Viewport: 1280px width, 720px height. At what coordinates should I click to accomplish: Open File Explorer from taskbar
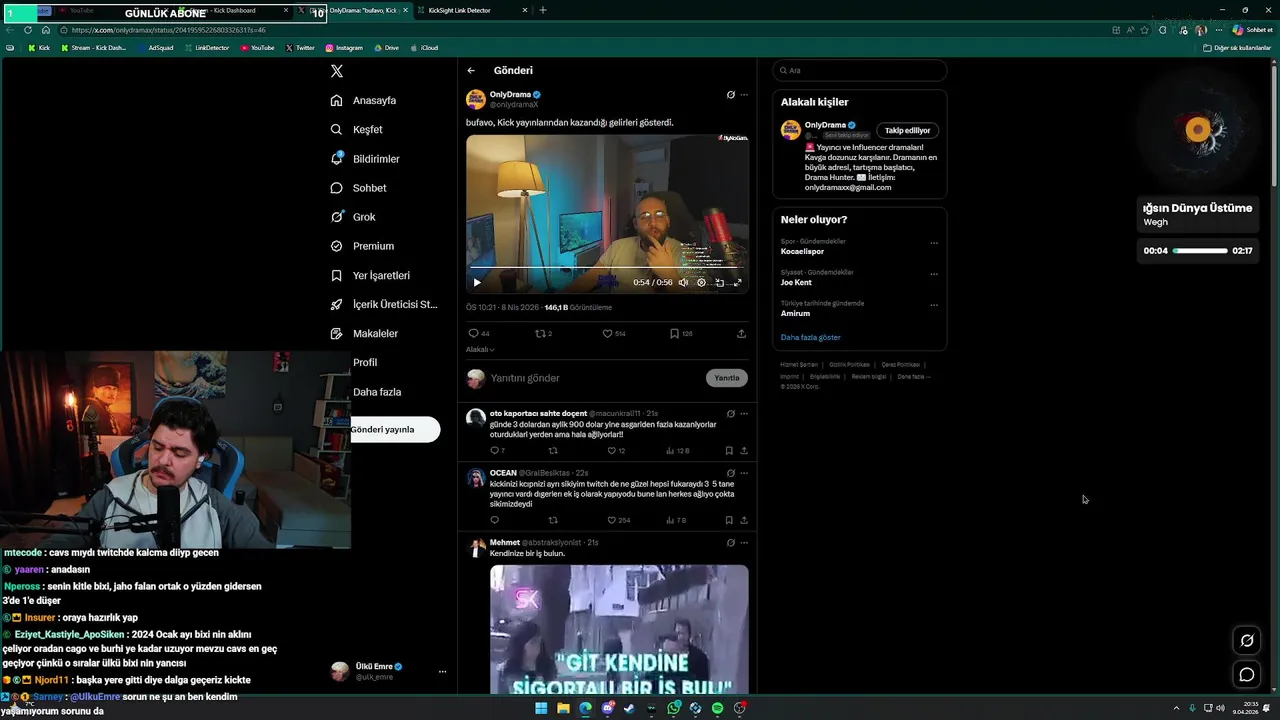pyautogui.click(x=563, y=708)
